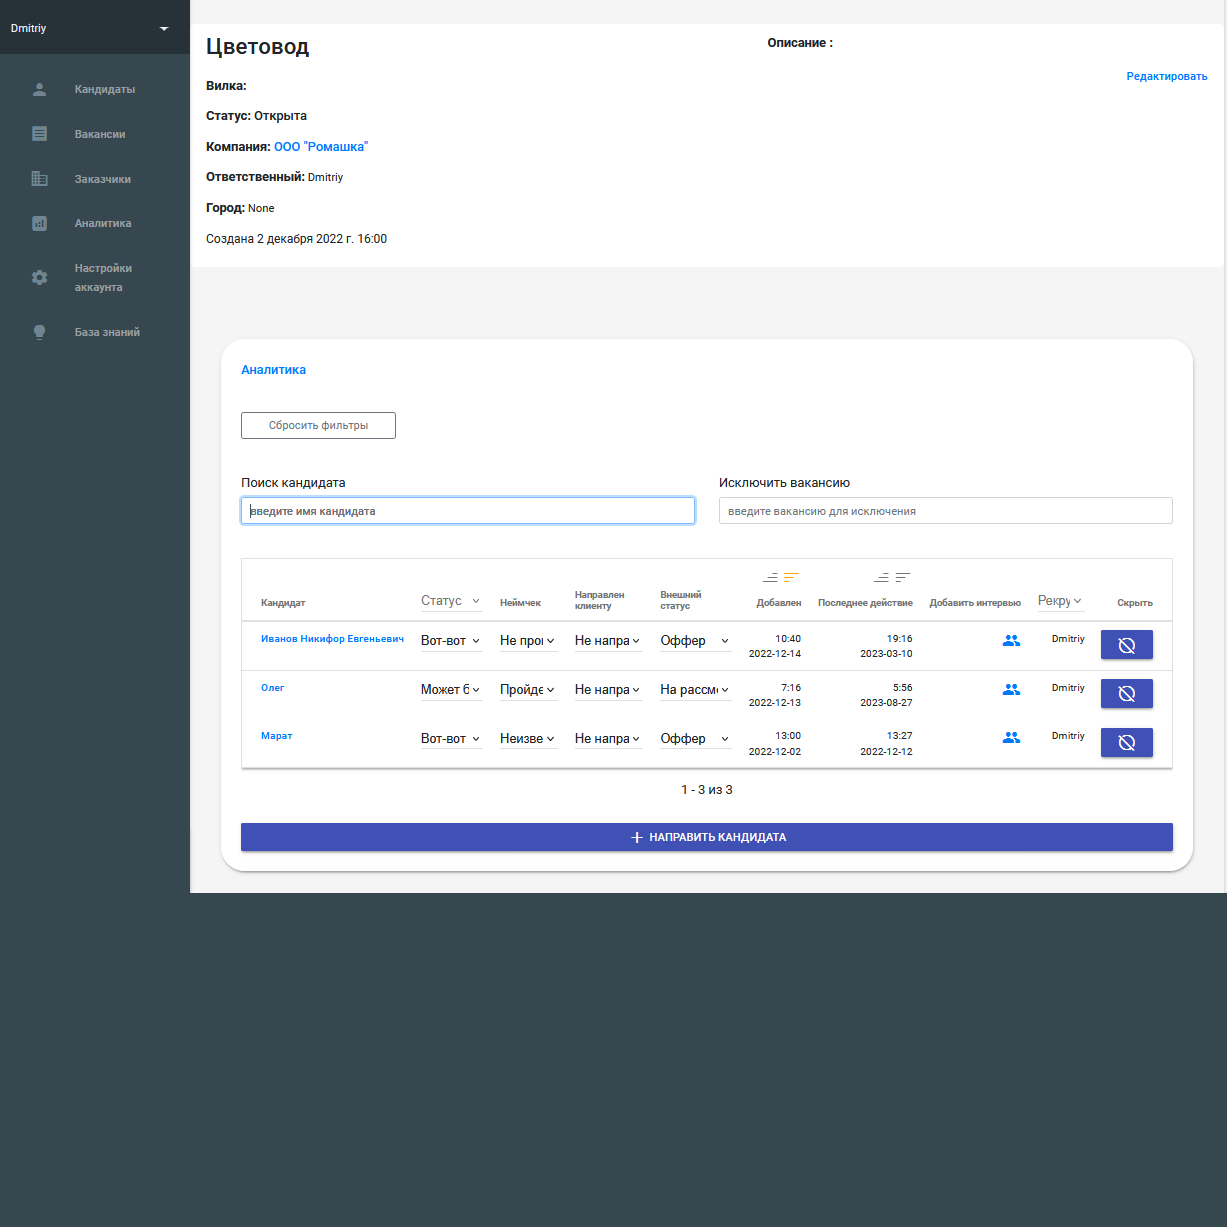Click the Заказчики building icon

tap(39, 179)
